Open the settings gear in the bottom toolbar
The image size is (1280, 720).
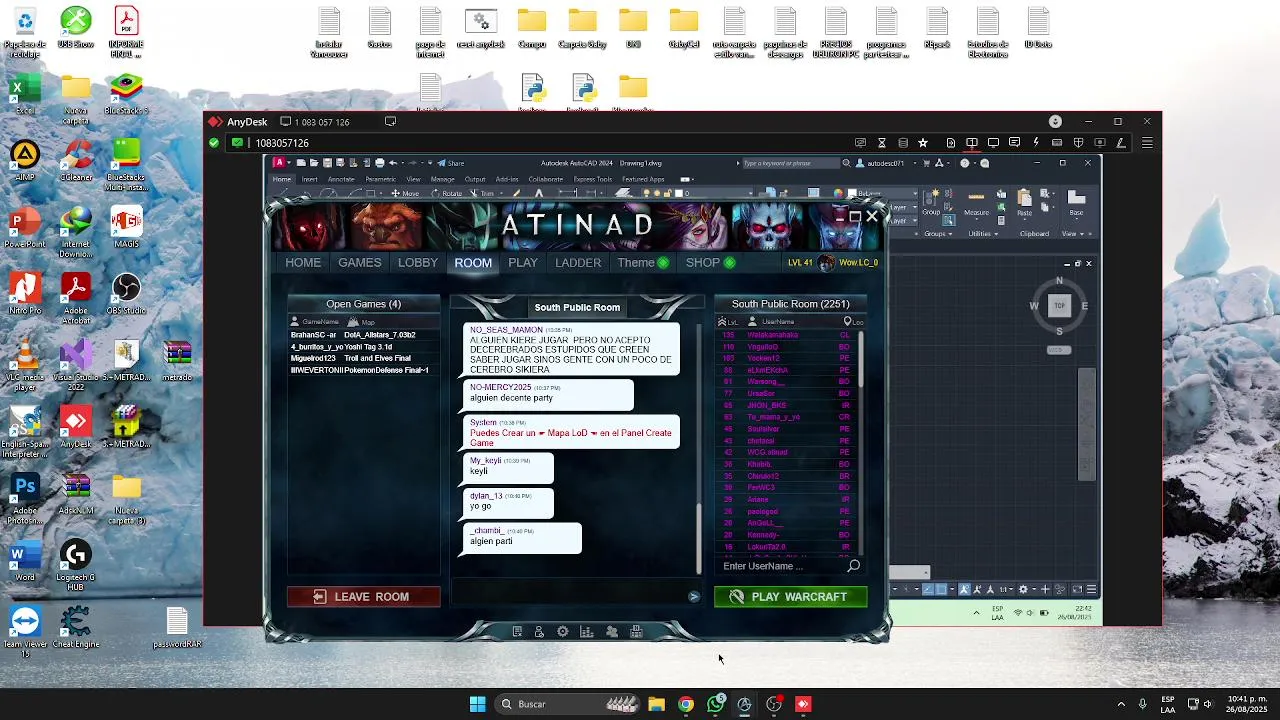coord(563,632)
